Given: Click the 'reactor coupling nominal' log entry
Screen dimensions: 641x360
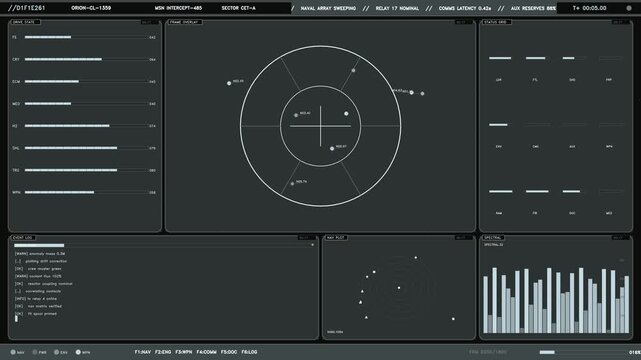Looking at the screenshot, I should [43, 284].
